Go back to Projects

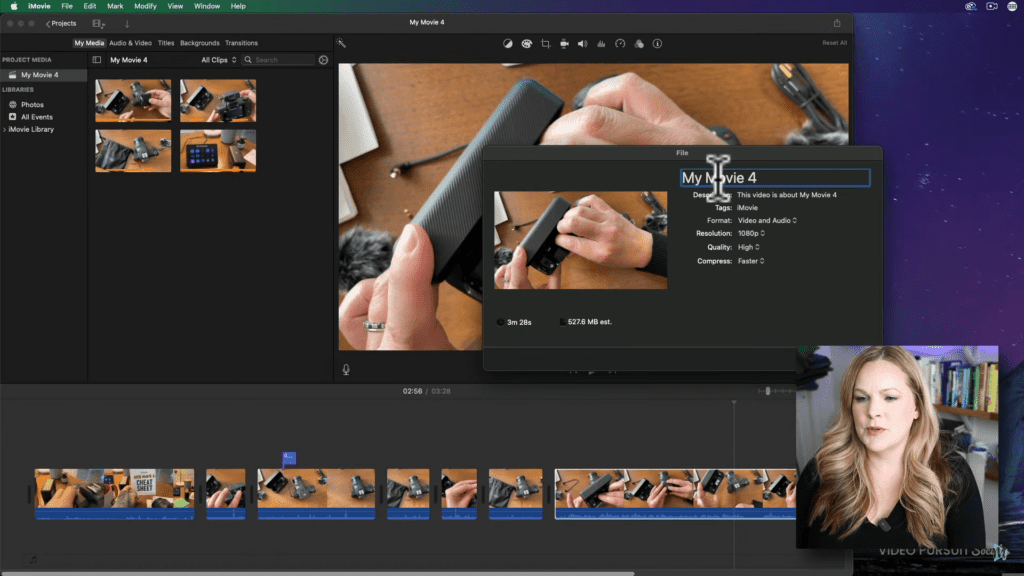coord(61,24)
